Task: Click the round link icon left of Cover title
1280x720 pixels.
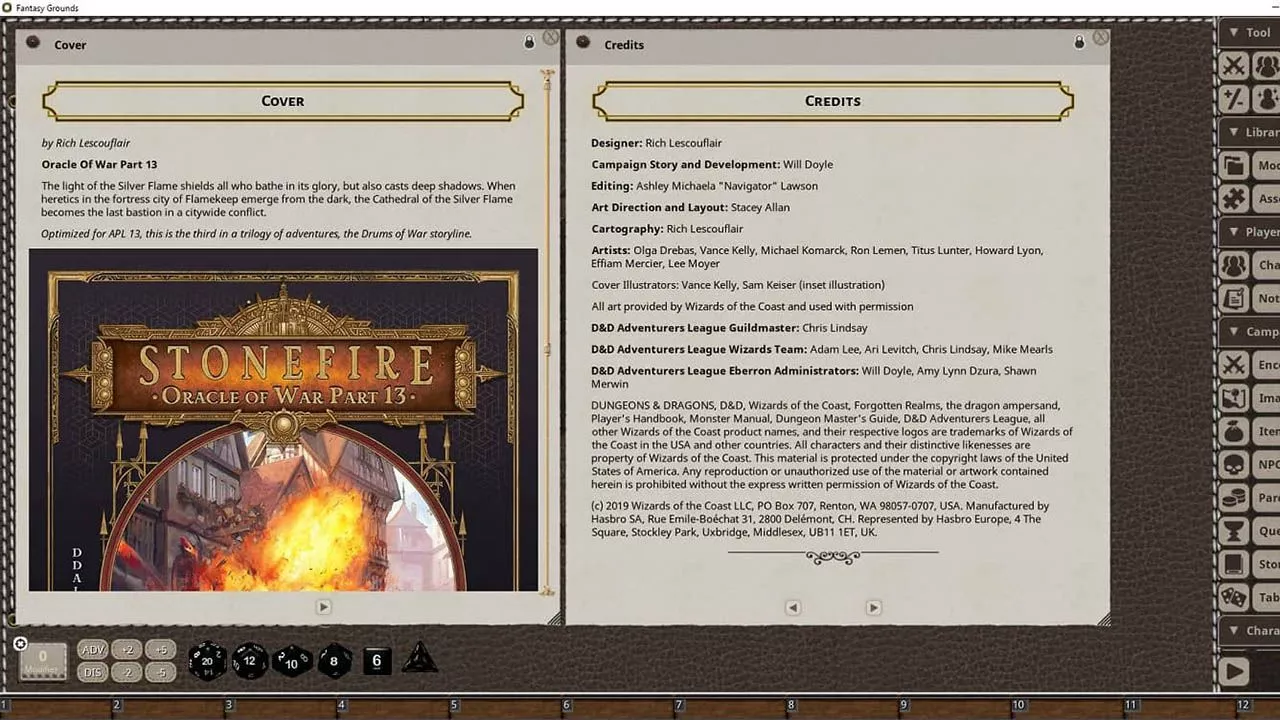Action: pyautogui.click(x=33, y=43)
